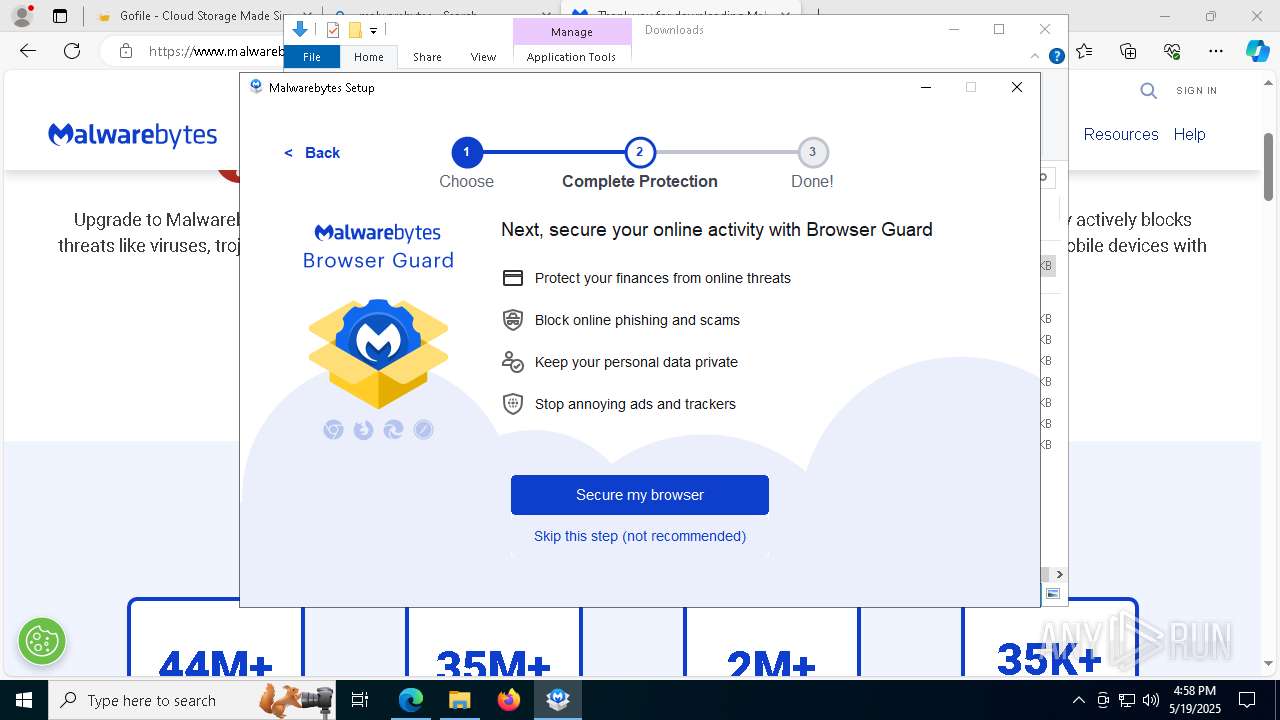
Task: Open File Explorer from taskbar
Action: (459, 700)
